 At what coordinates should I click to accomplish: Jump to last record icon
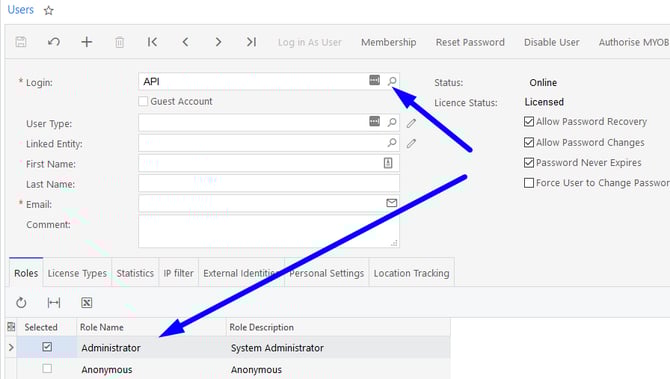point(251,42)
